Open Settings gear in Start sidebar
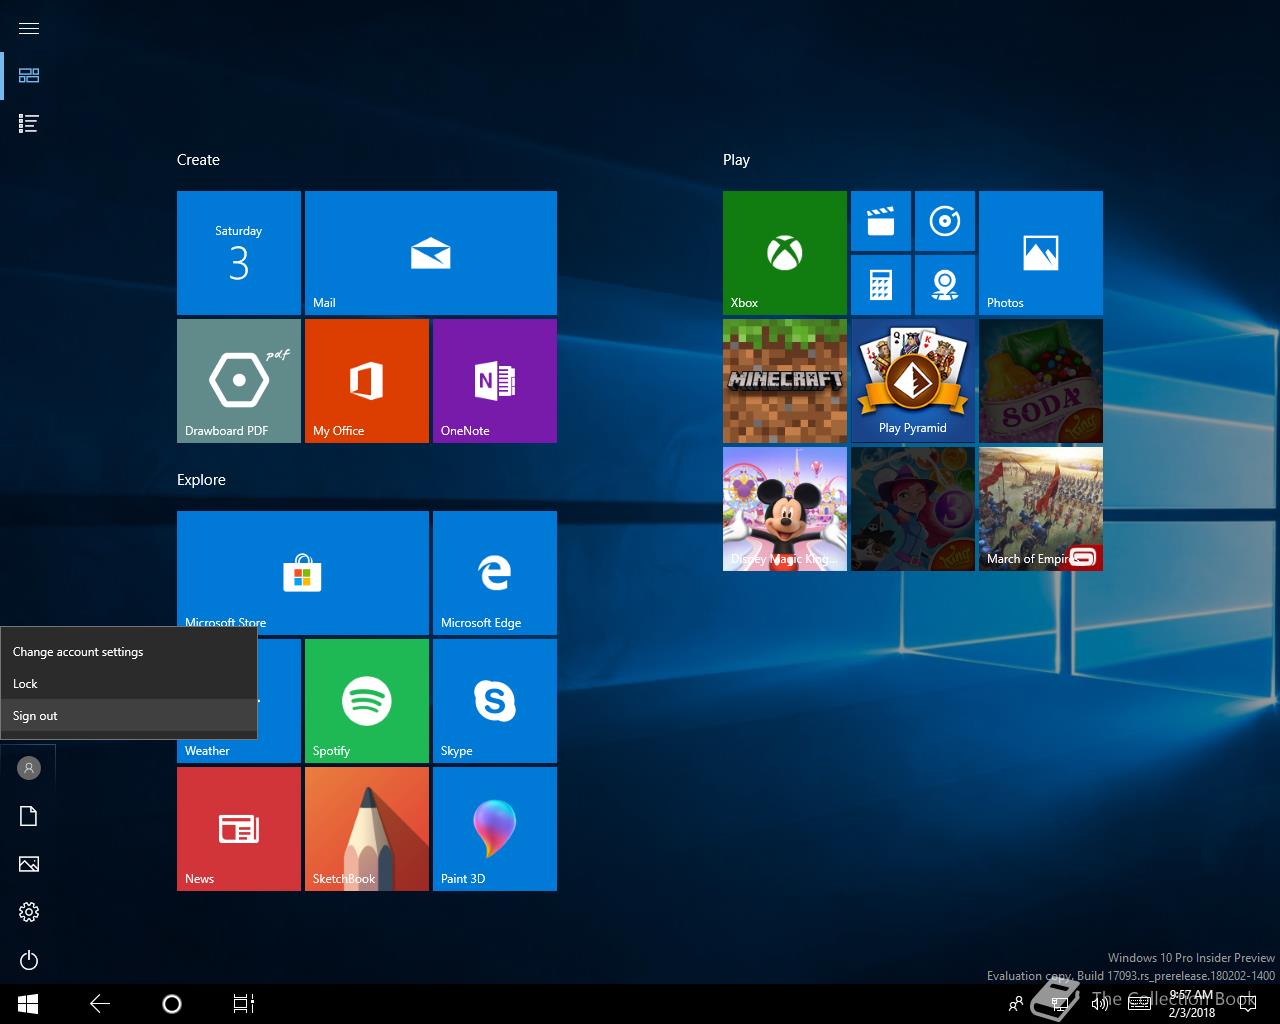 pyautogui.click(x=29, y=912)
